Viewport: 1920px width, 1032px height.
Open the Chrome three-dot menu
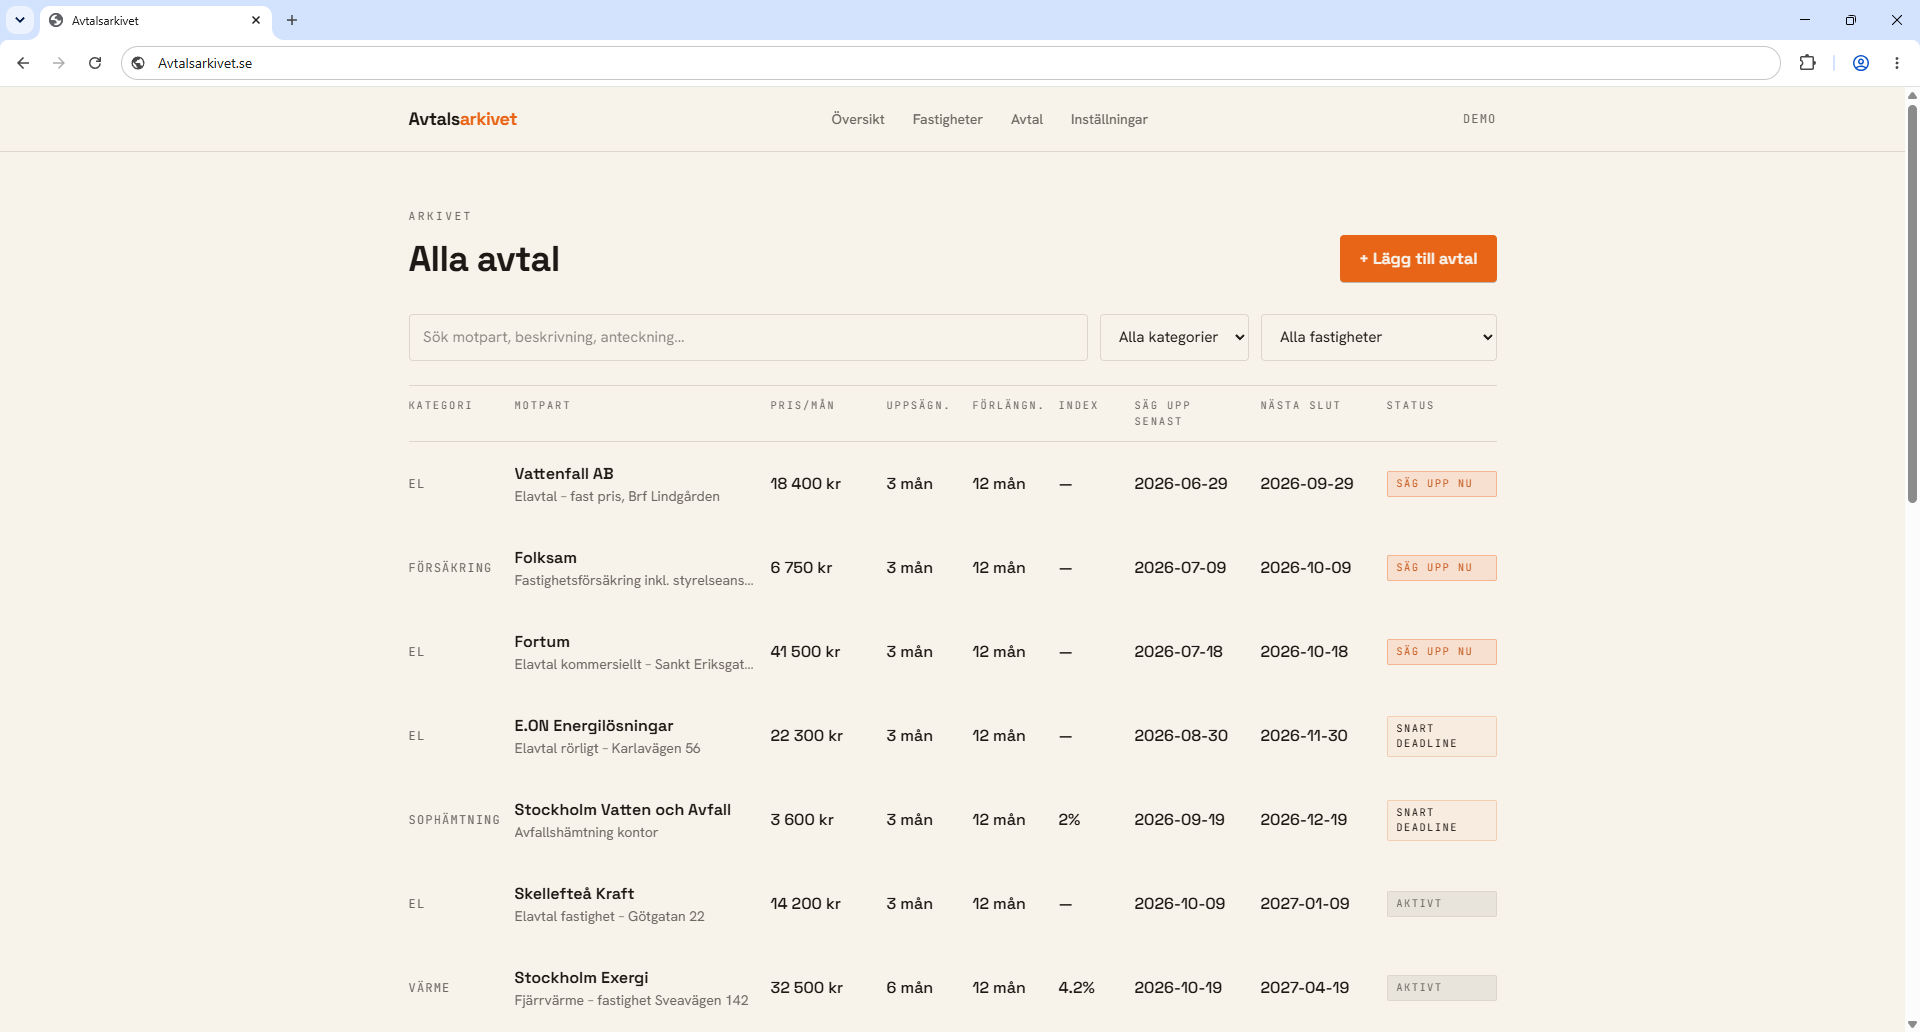(1897, 63)
